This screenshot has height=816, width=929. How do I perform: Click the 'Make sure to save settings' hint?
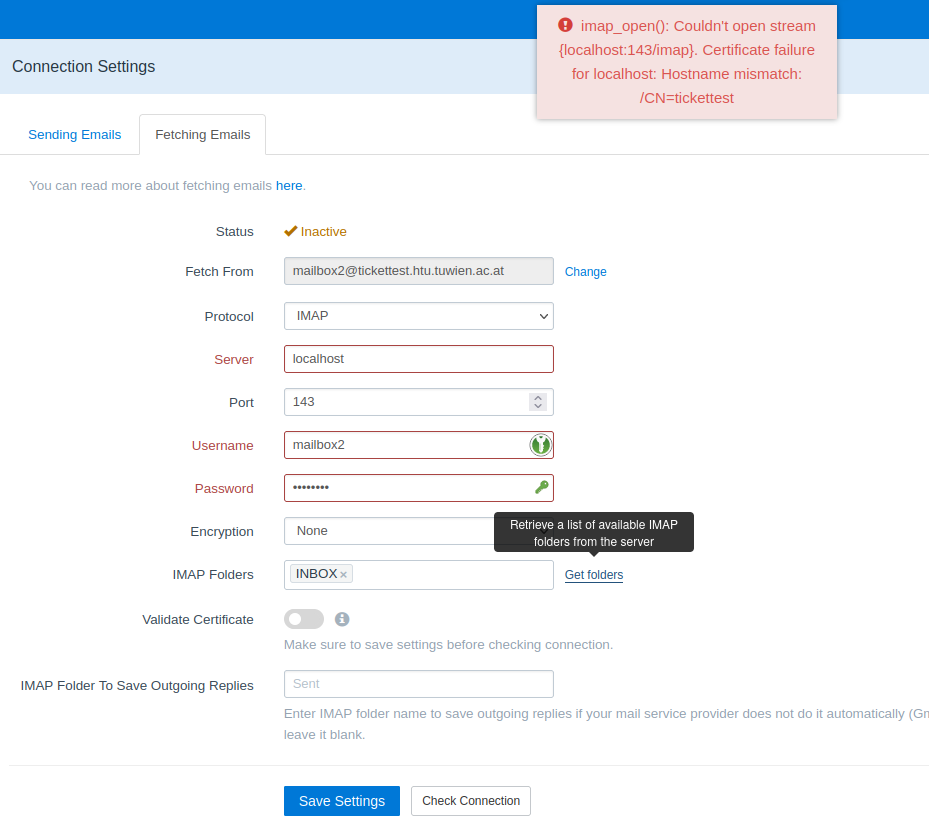pos(449,645)
